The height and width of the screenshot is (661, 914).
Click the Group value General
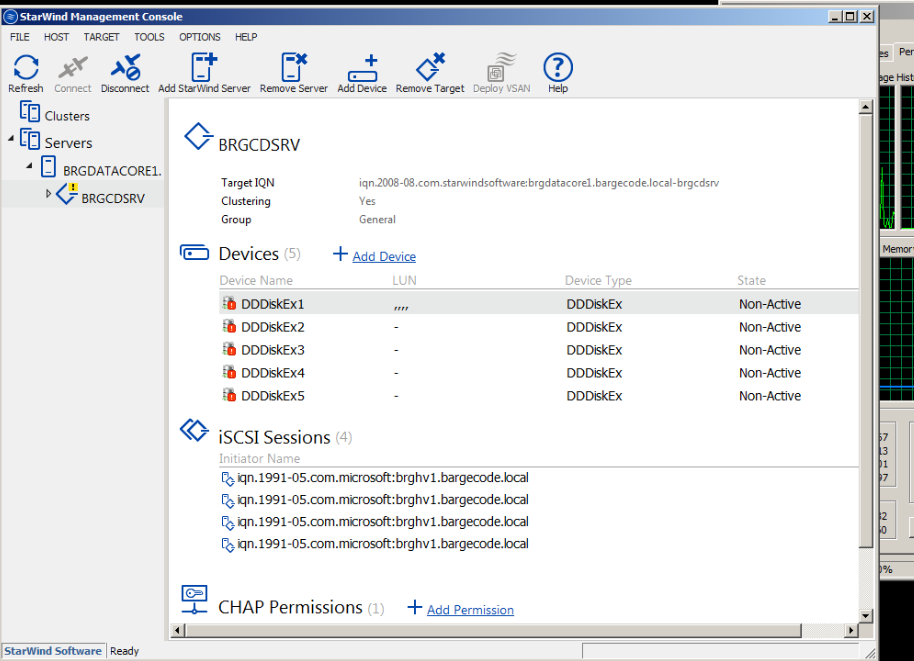[x=377, y=219]
